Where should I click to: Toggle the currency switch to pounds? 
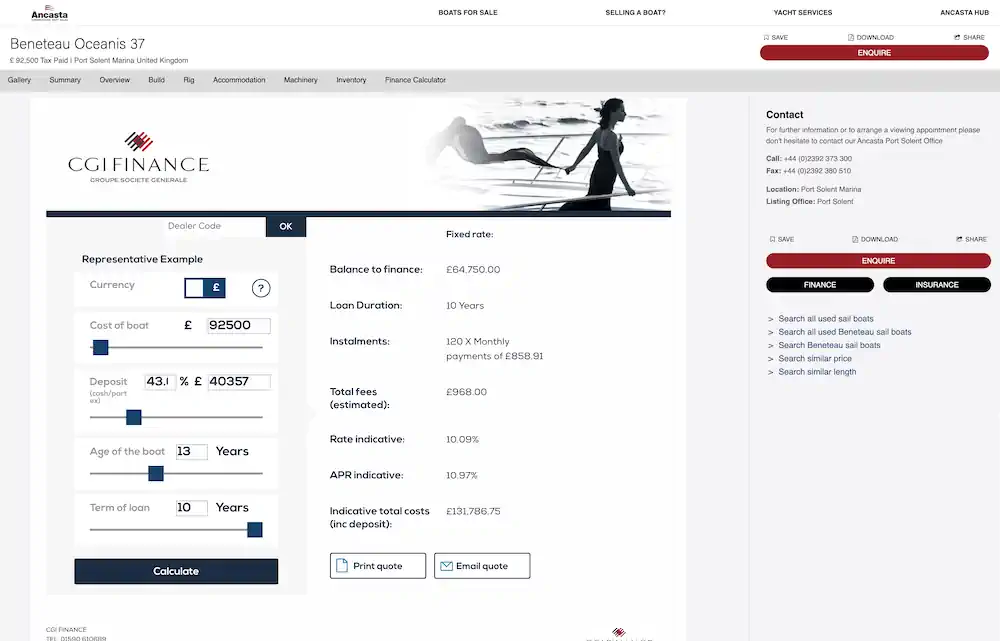(205, 288)
